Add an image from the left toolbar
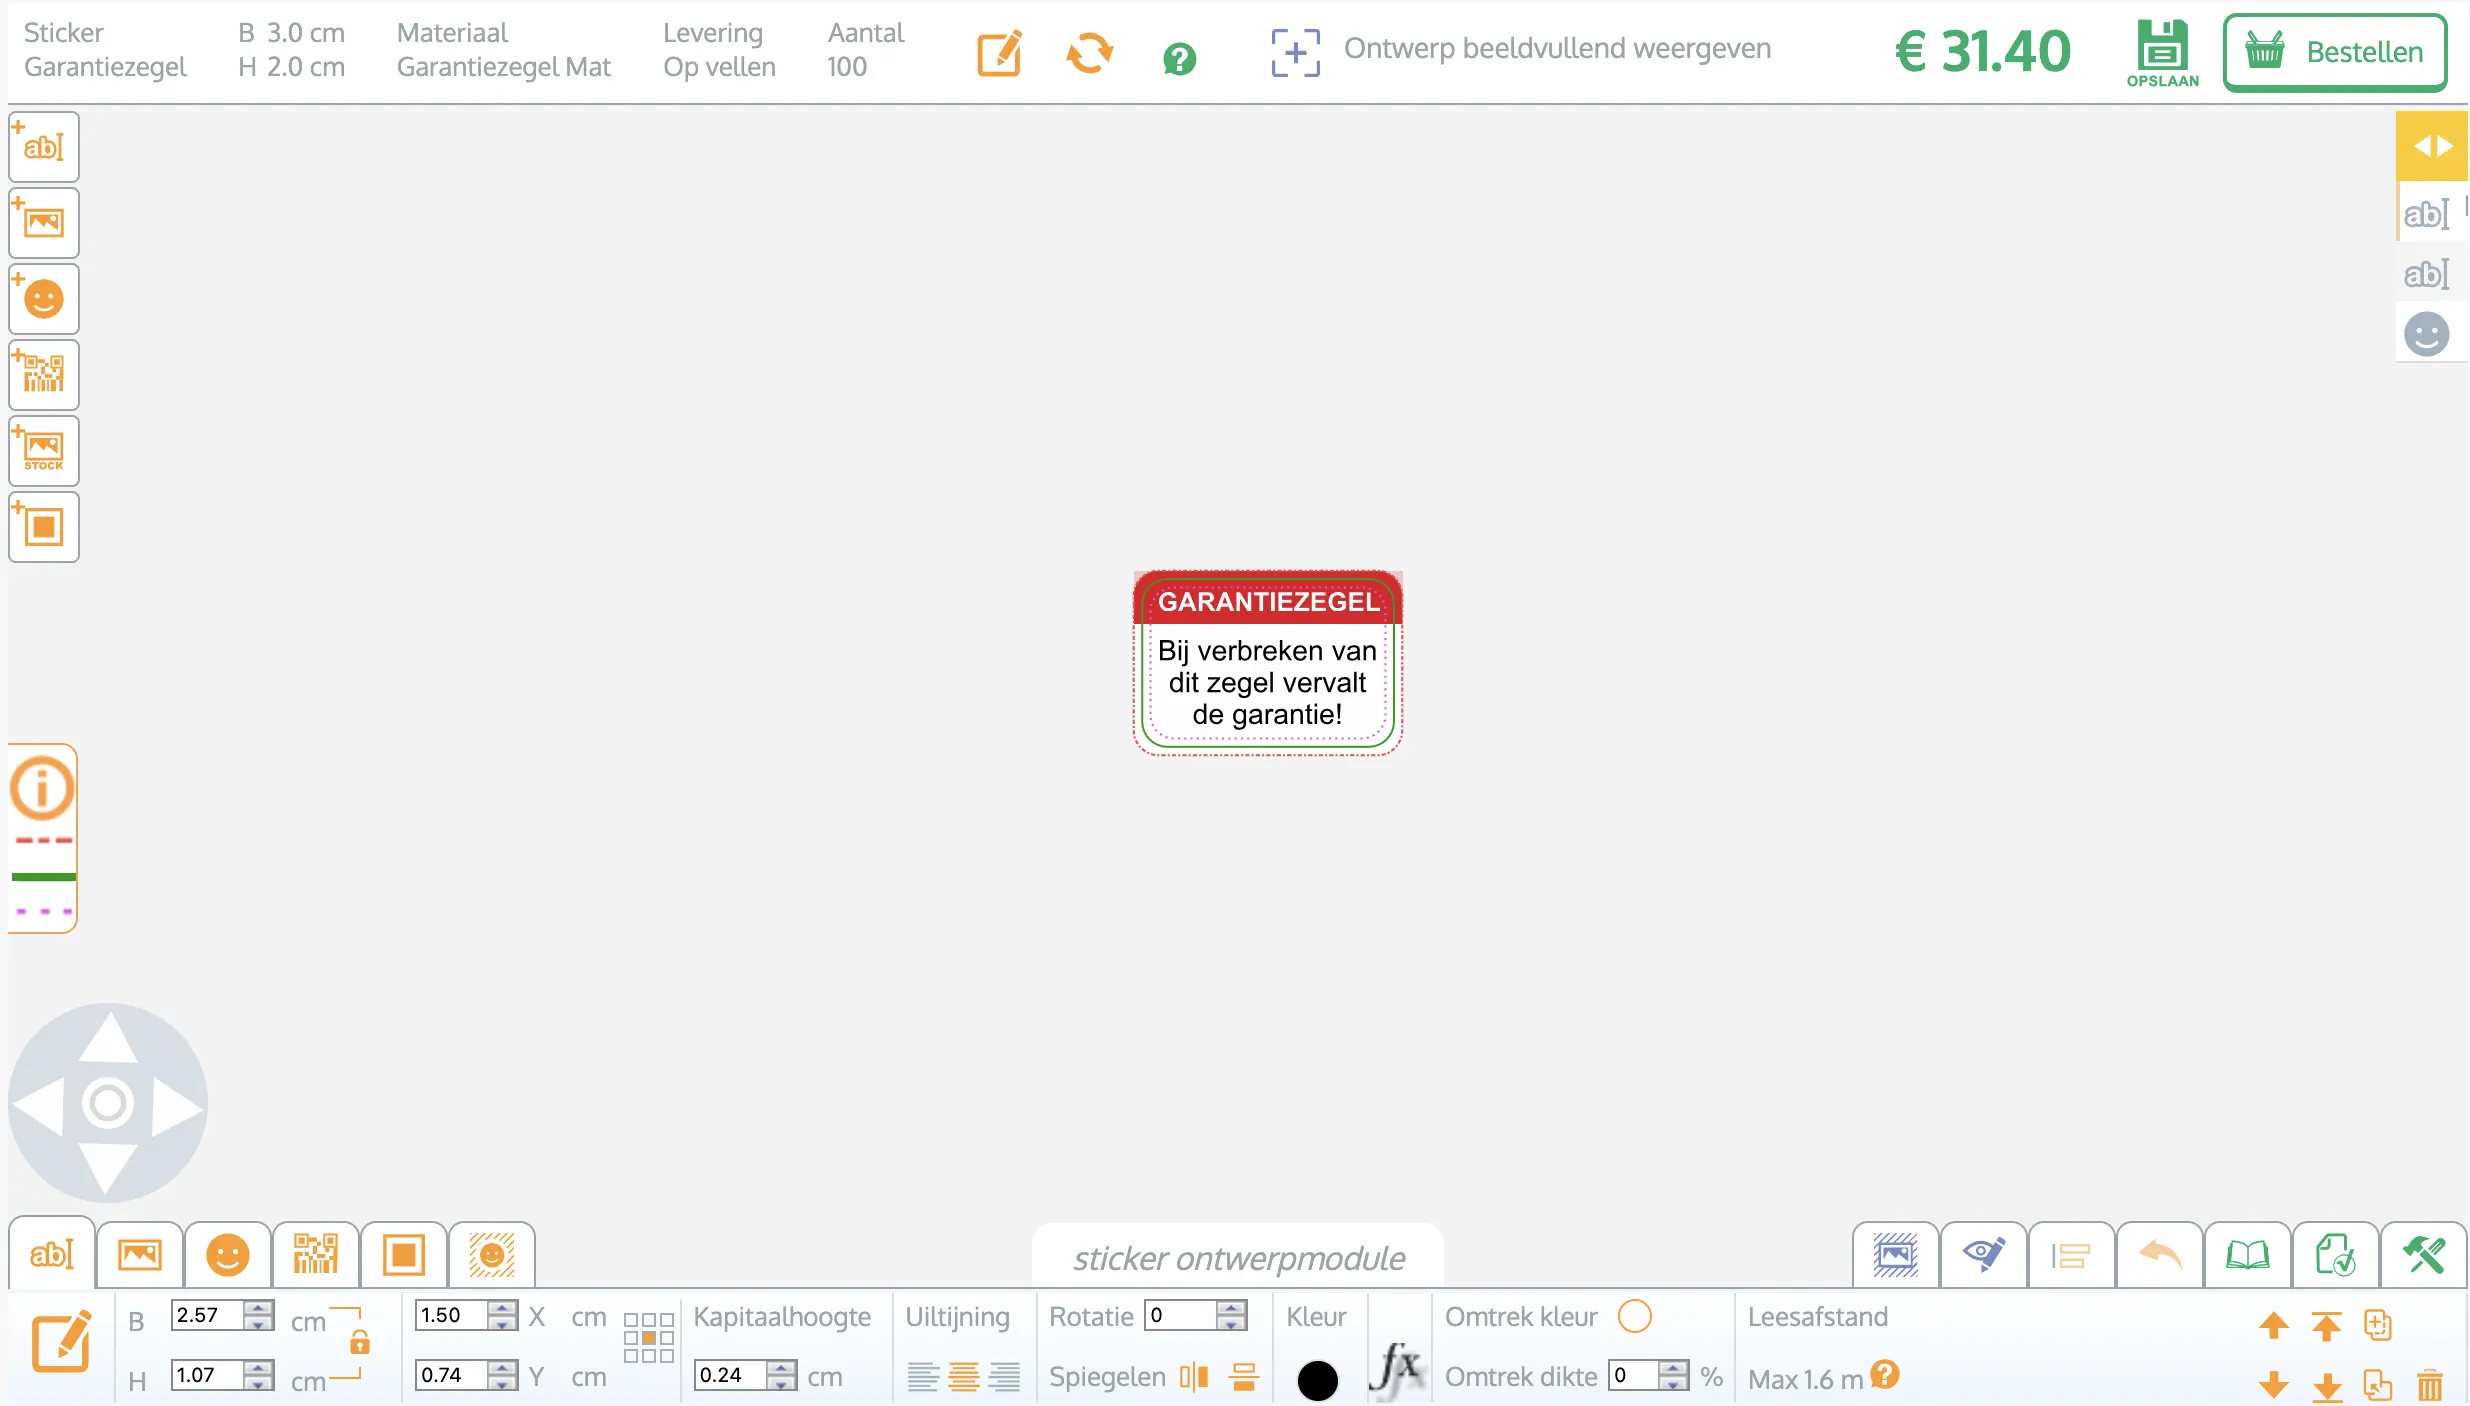The height and width of the screenshot is (1406, 2470). [44, 223]
